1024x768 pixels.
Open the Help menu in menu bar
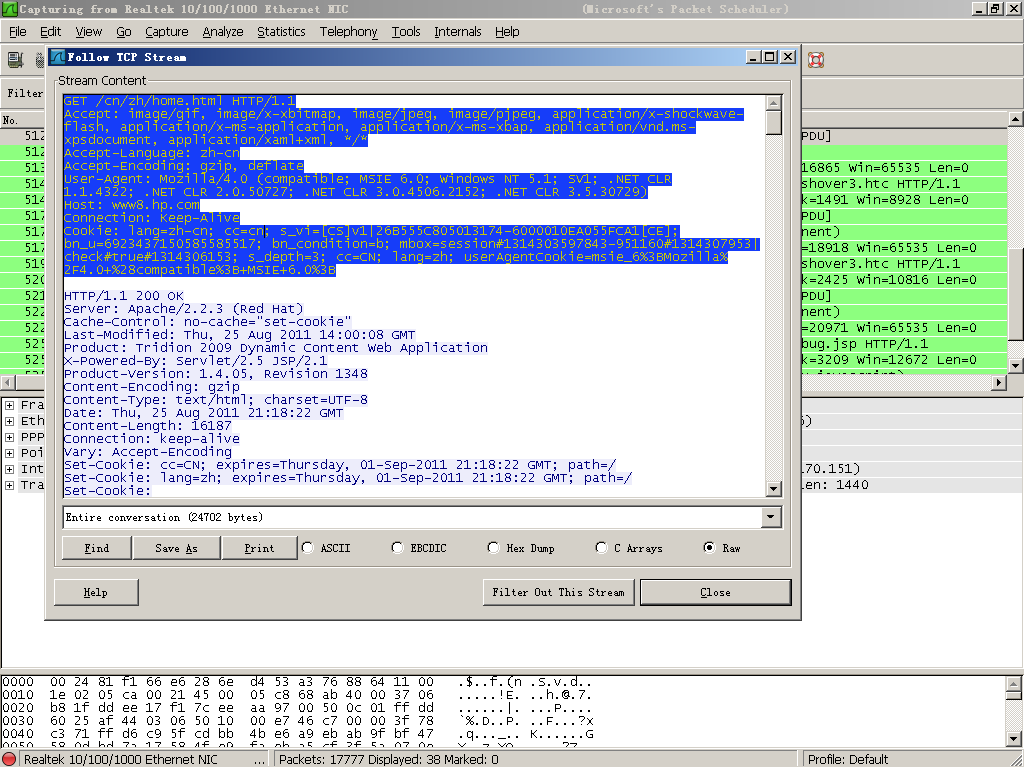tap(507, 31)
